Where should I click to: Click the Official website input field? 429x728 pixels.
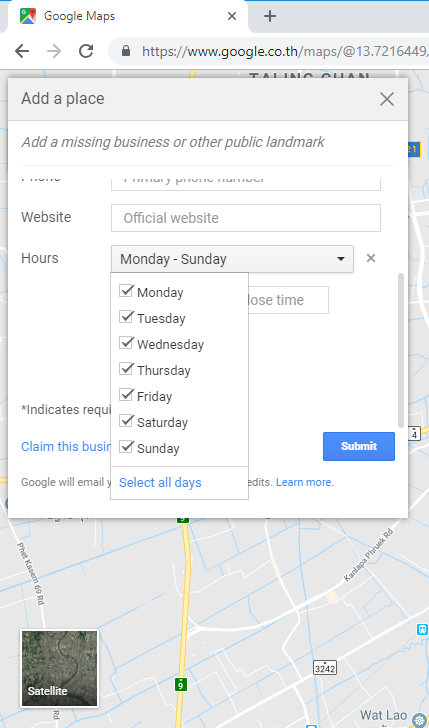click(246, 218)
